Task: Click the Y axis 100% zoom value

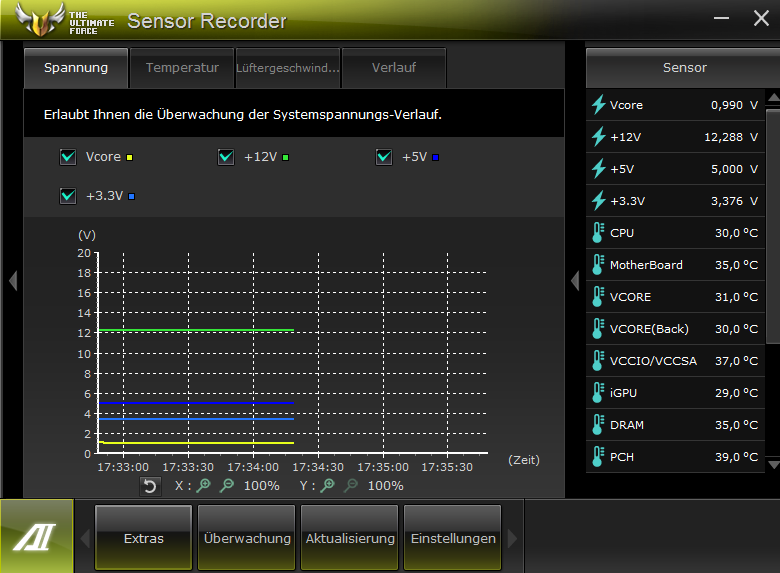Action: click(386, 486)
